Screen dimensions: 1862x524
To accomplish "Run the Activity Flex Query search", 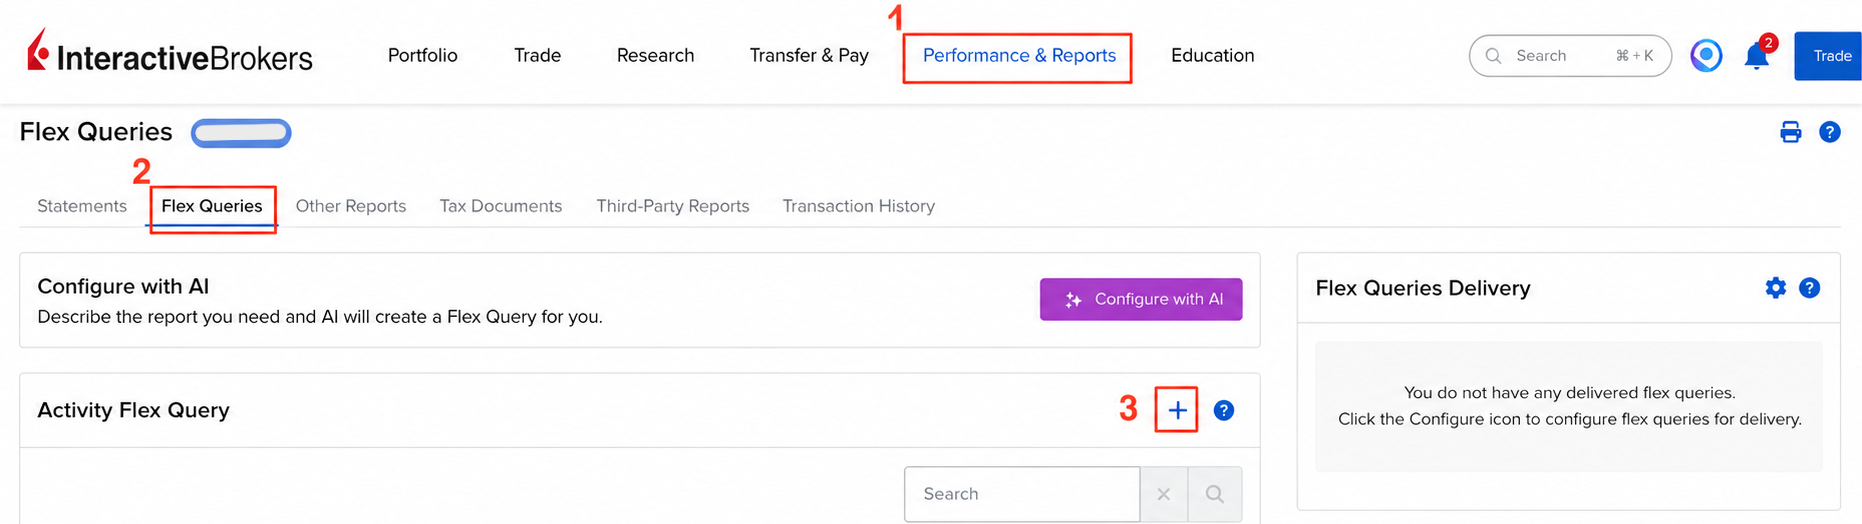I will click(x=1215, y=494).
